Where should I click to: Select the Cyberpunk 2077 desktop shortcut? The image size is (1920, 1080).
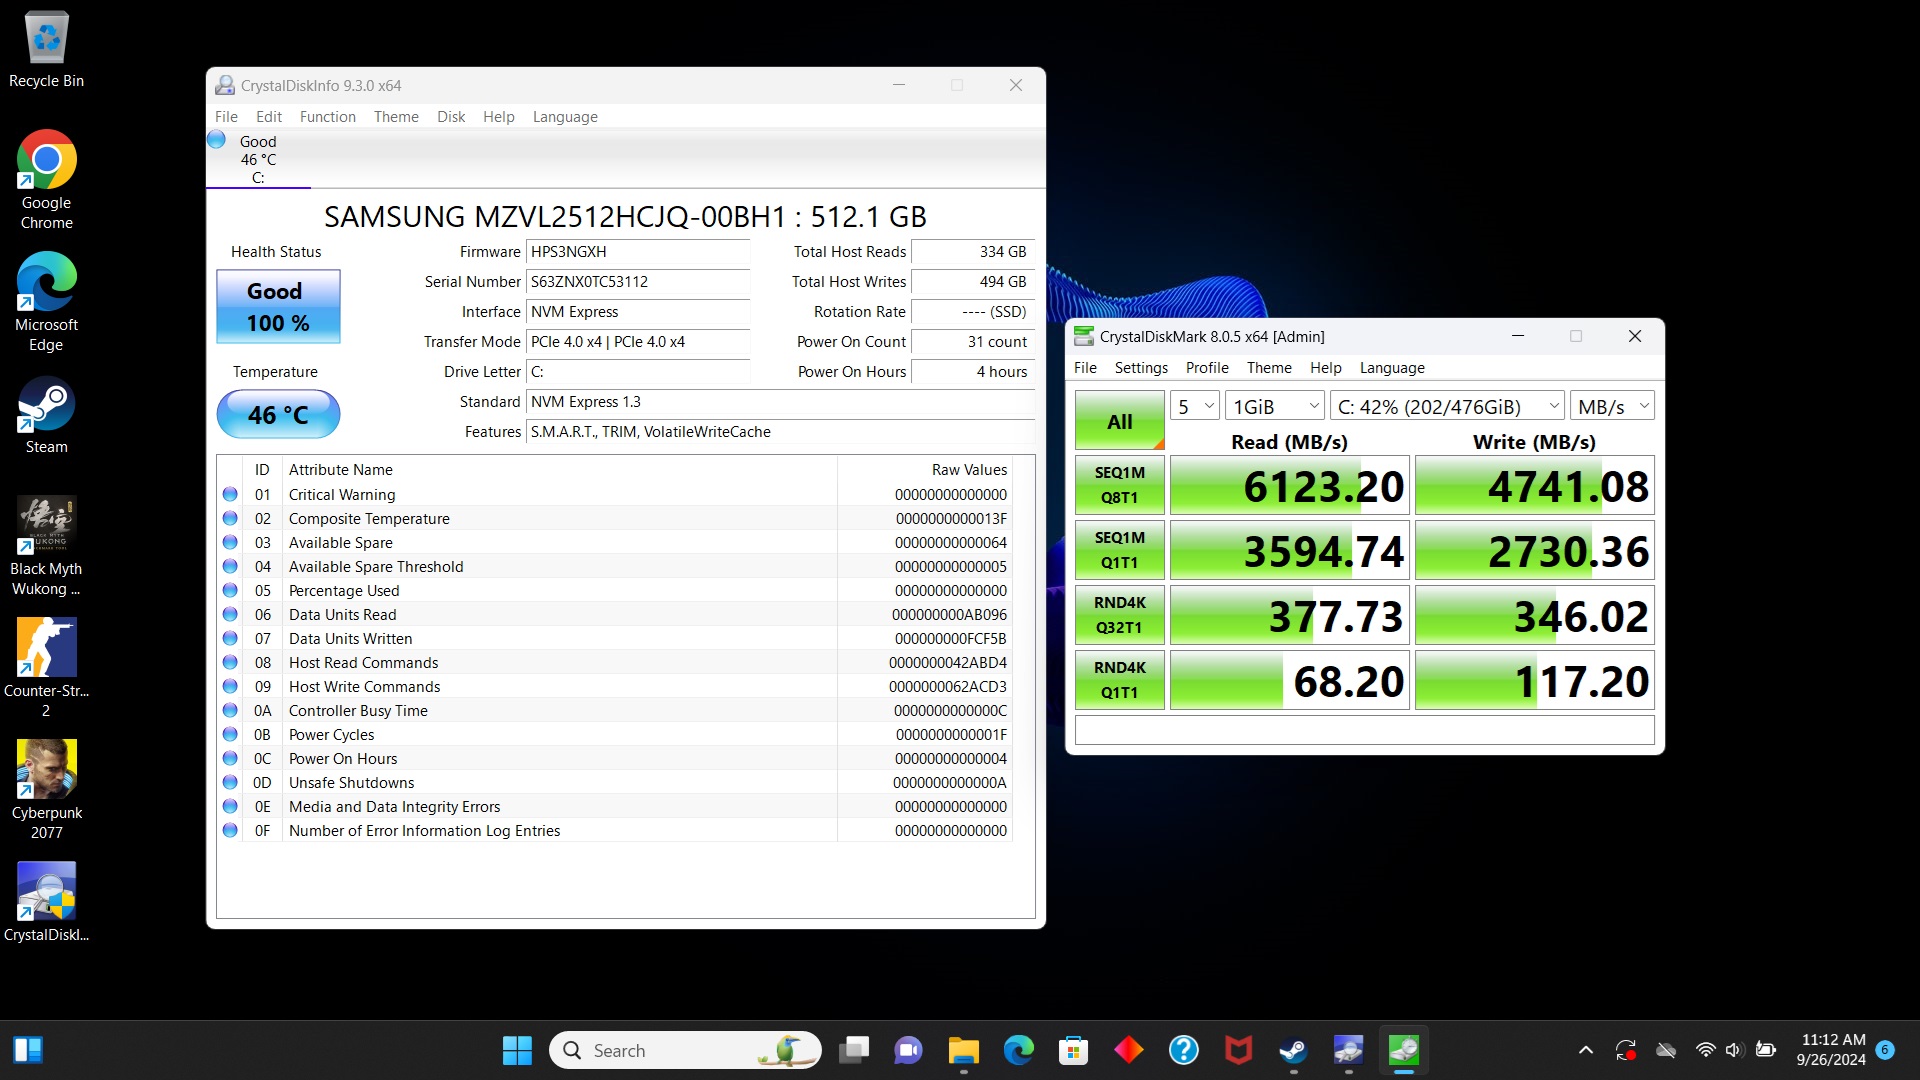point(46,790)
